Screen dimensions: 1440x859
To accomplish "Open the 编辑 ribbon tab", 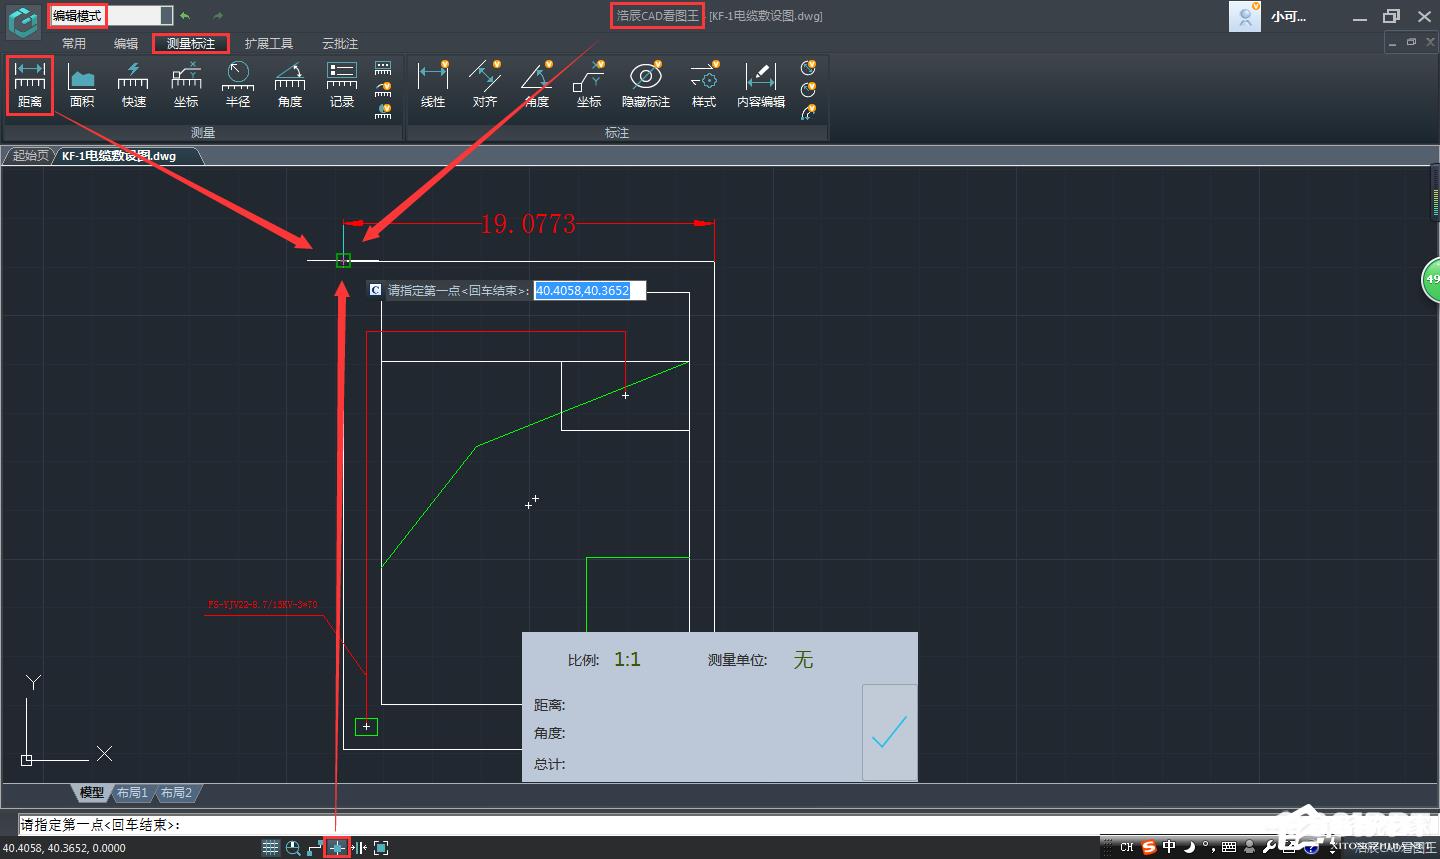I will [x=126, y=43].
